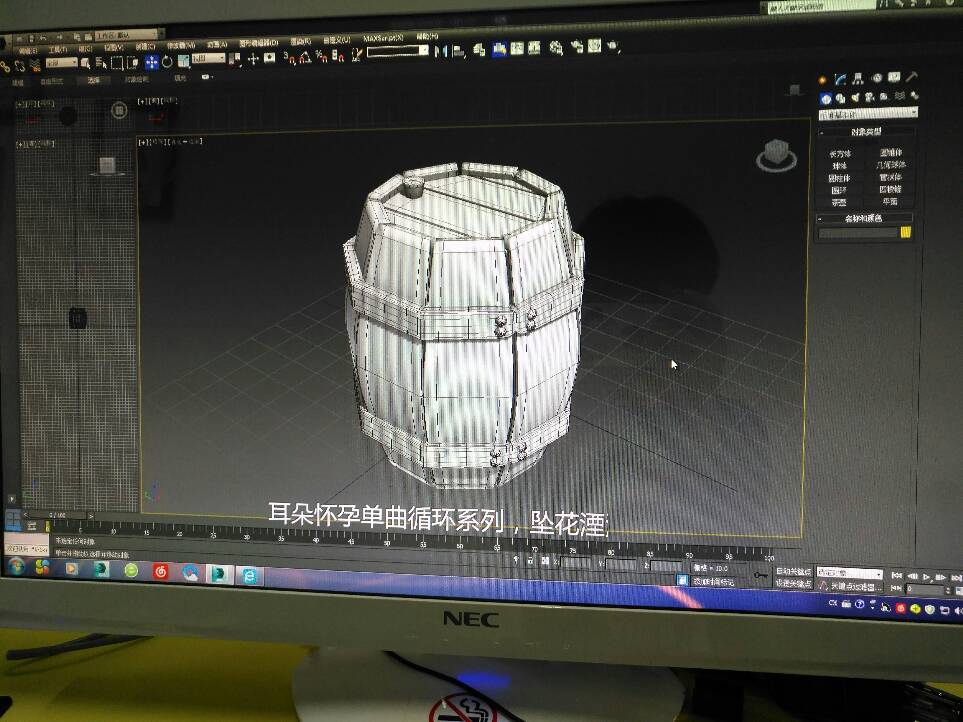Open the MAXScript(X) menu
The height and width of the screenshot is (722, 963).
[383, 38]
